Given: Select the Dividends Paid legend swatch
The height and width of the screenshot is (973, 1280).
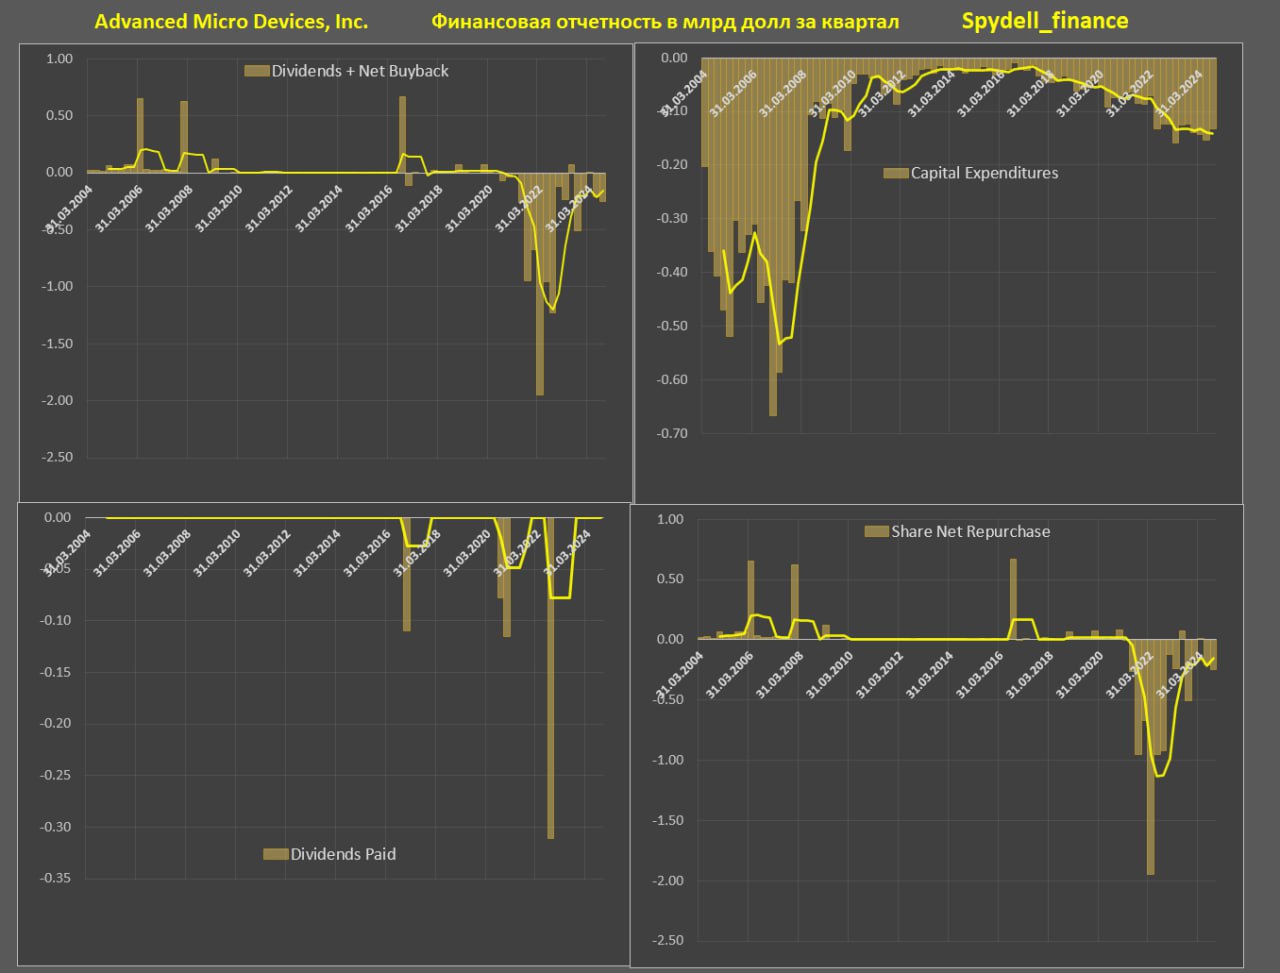Looking at the screenshot, I should pyautogui.click(x=275, y=854).
